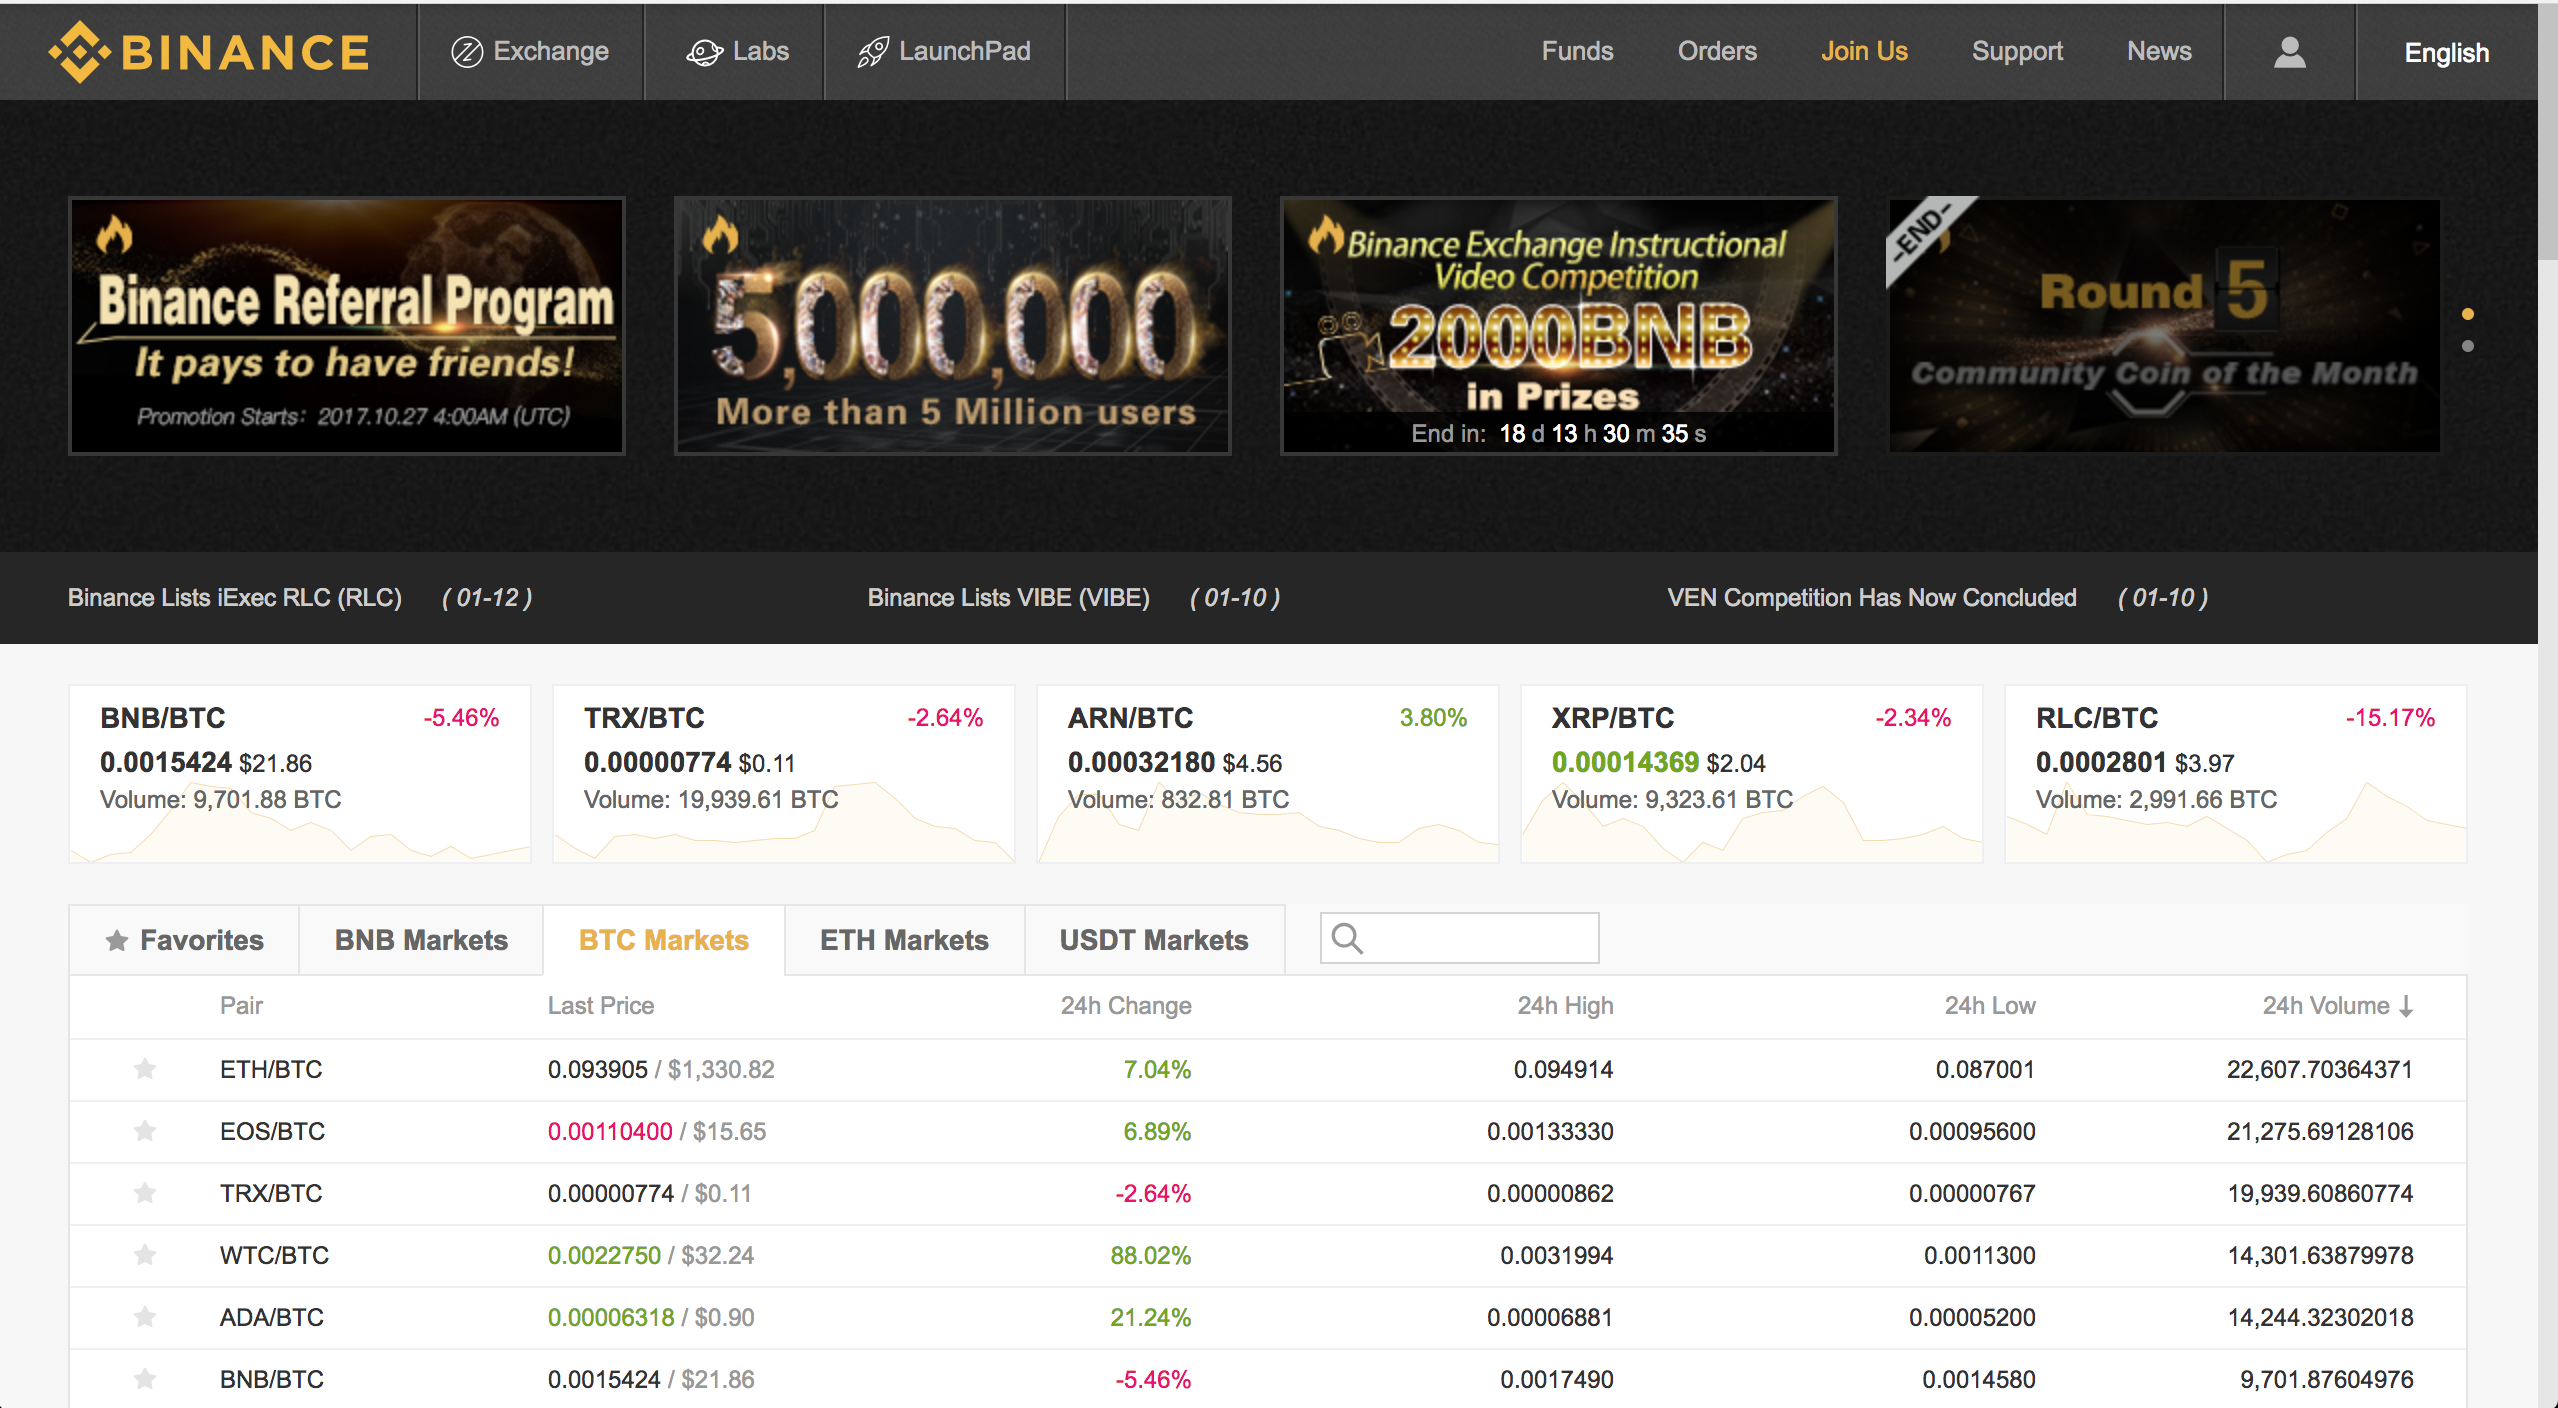Open the Binance Referral Program banner
Image resolution: width=2558 pixels, height=1408 pixels.
(x=346, y=326)
